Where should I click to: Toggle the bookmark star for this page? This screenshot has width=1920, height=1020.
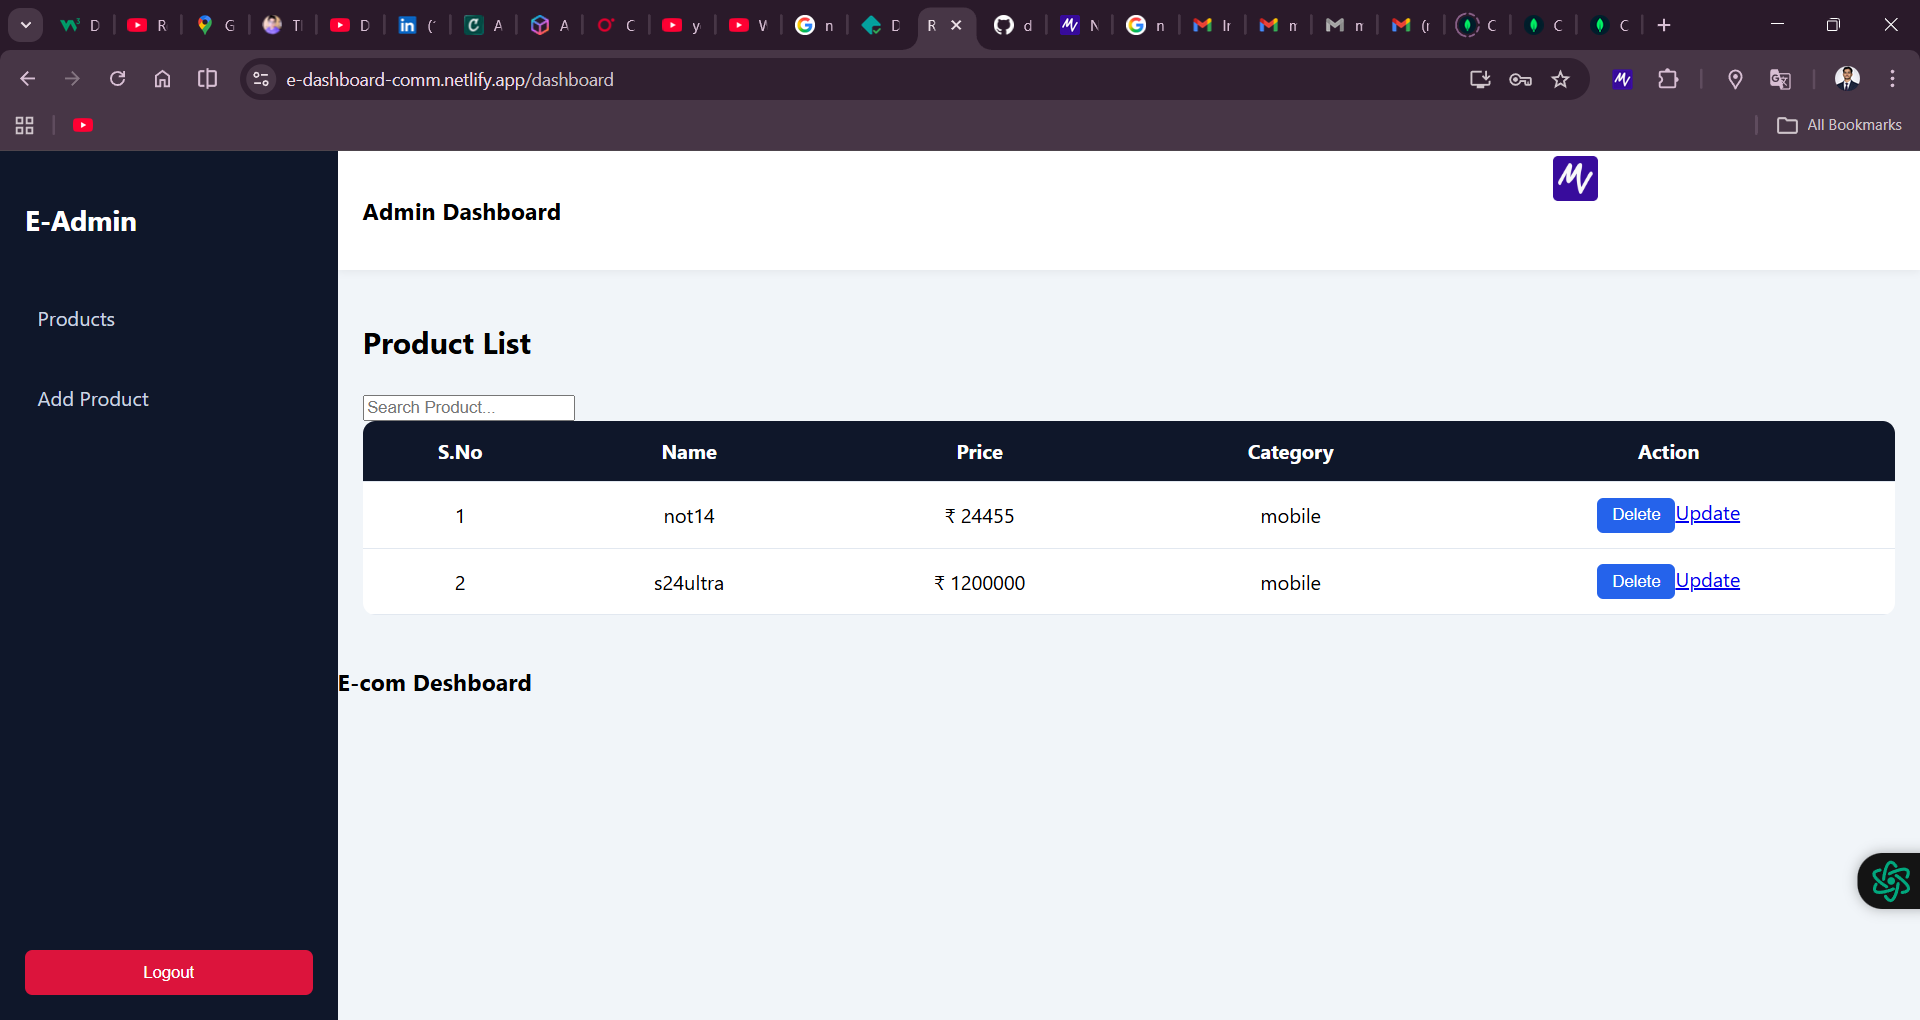point(1561,79)
